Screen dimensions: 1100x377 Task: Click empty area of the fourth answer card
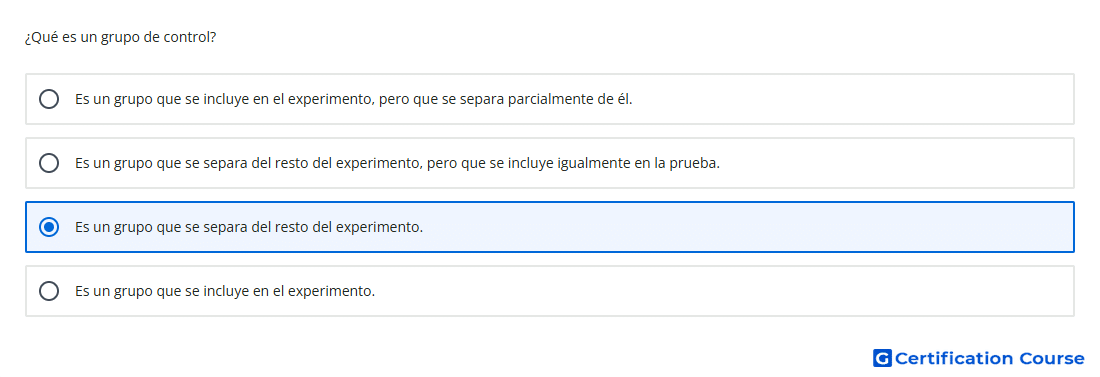pos(702,291)
